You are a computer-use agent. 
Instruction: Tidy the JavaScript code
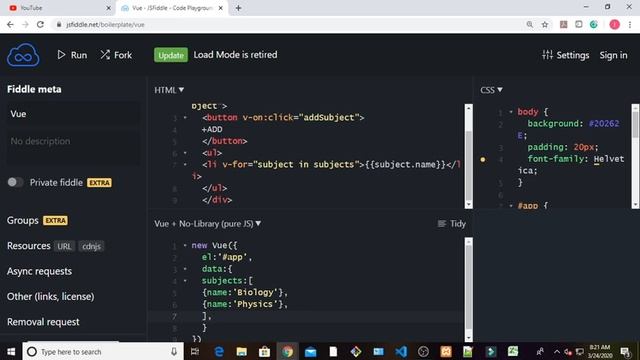pyautogui.click(x=451, y=224)
